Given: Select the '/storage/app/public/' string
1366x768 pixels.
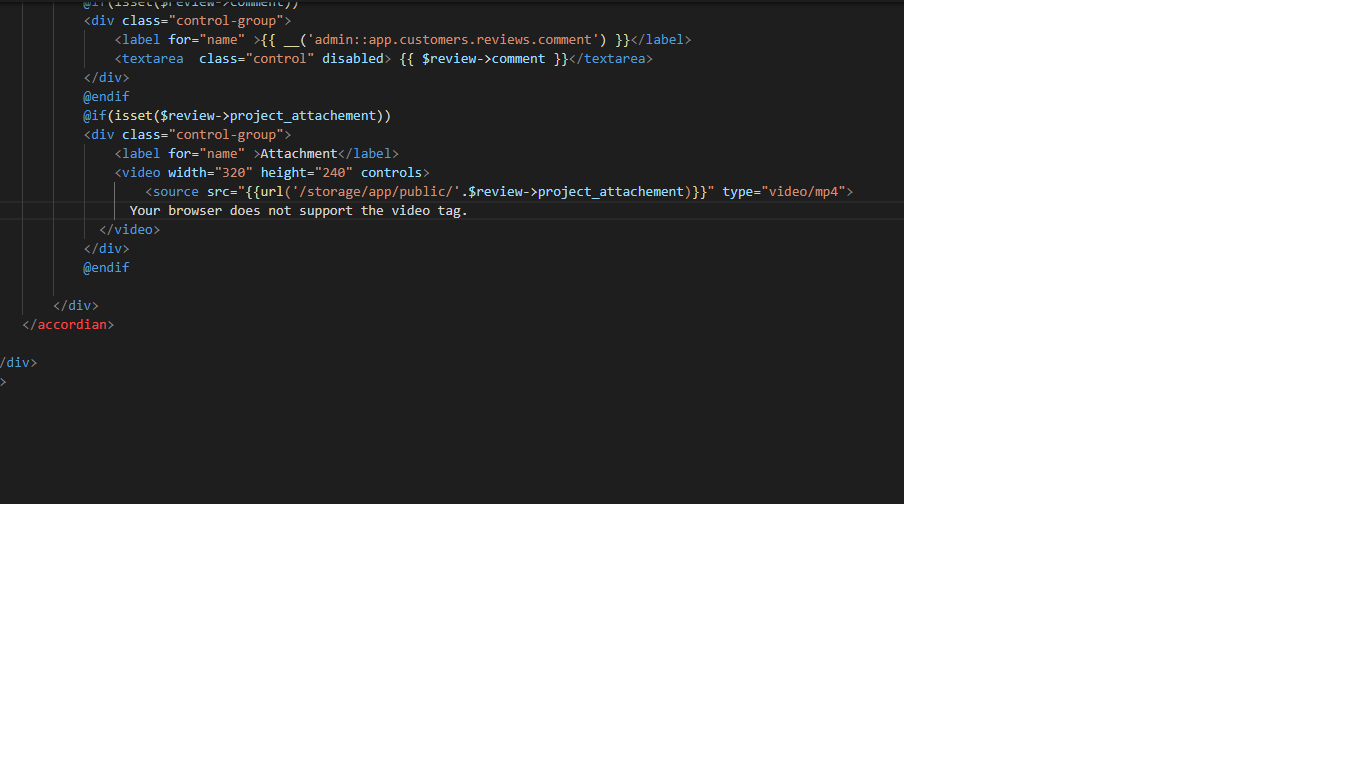Looking at the screenshot, I should tap(376, 192).
